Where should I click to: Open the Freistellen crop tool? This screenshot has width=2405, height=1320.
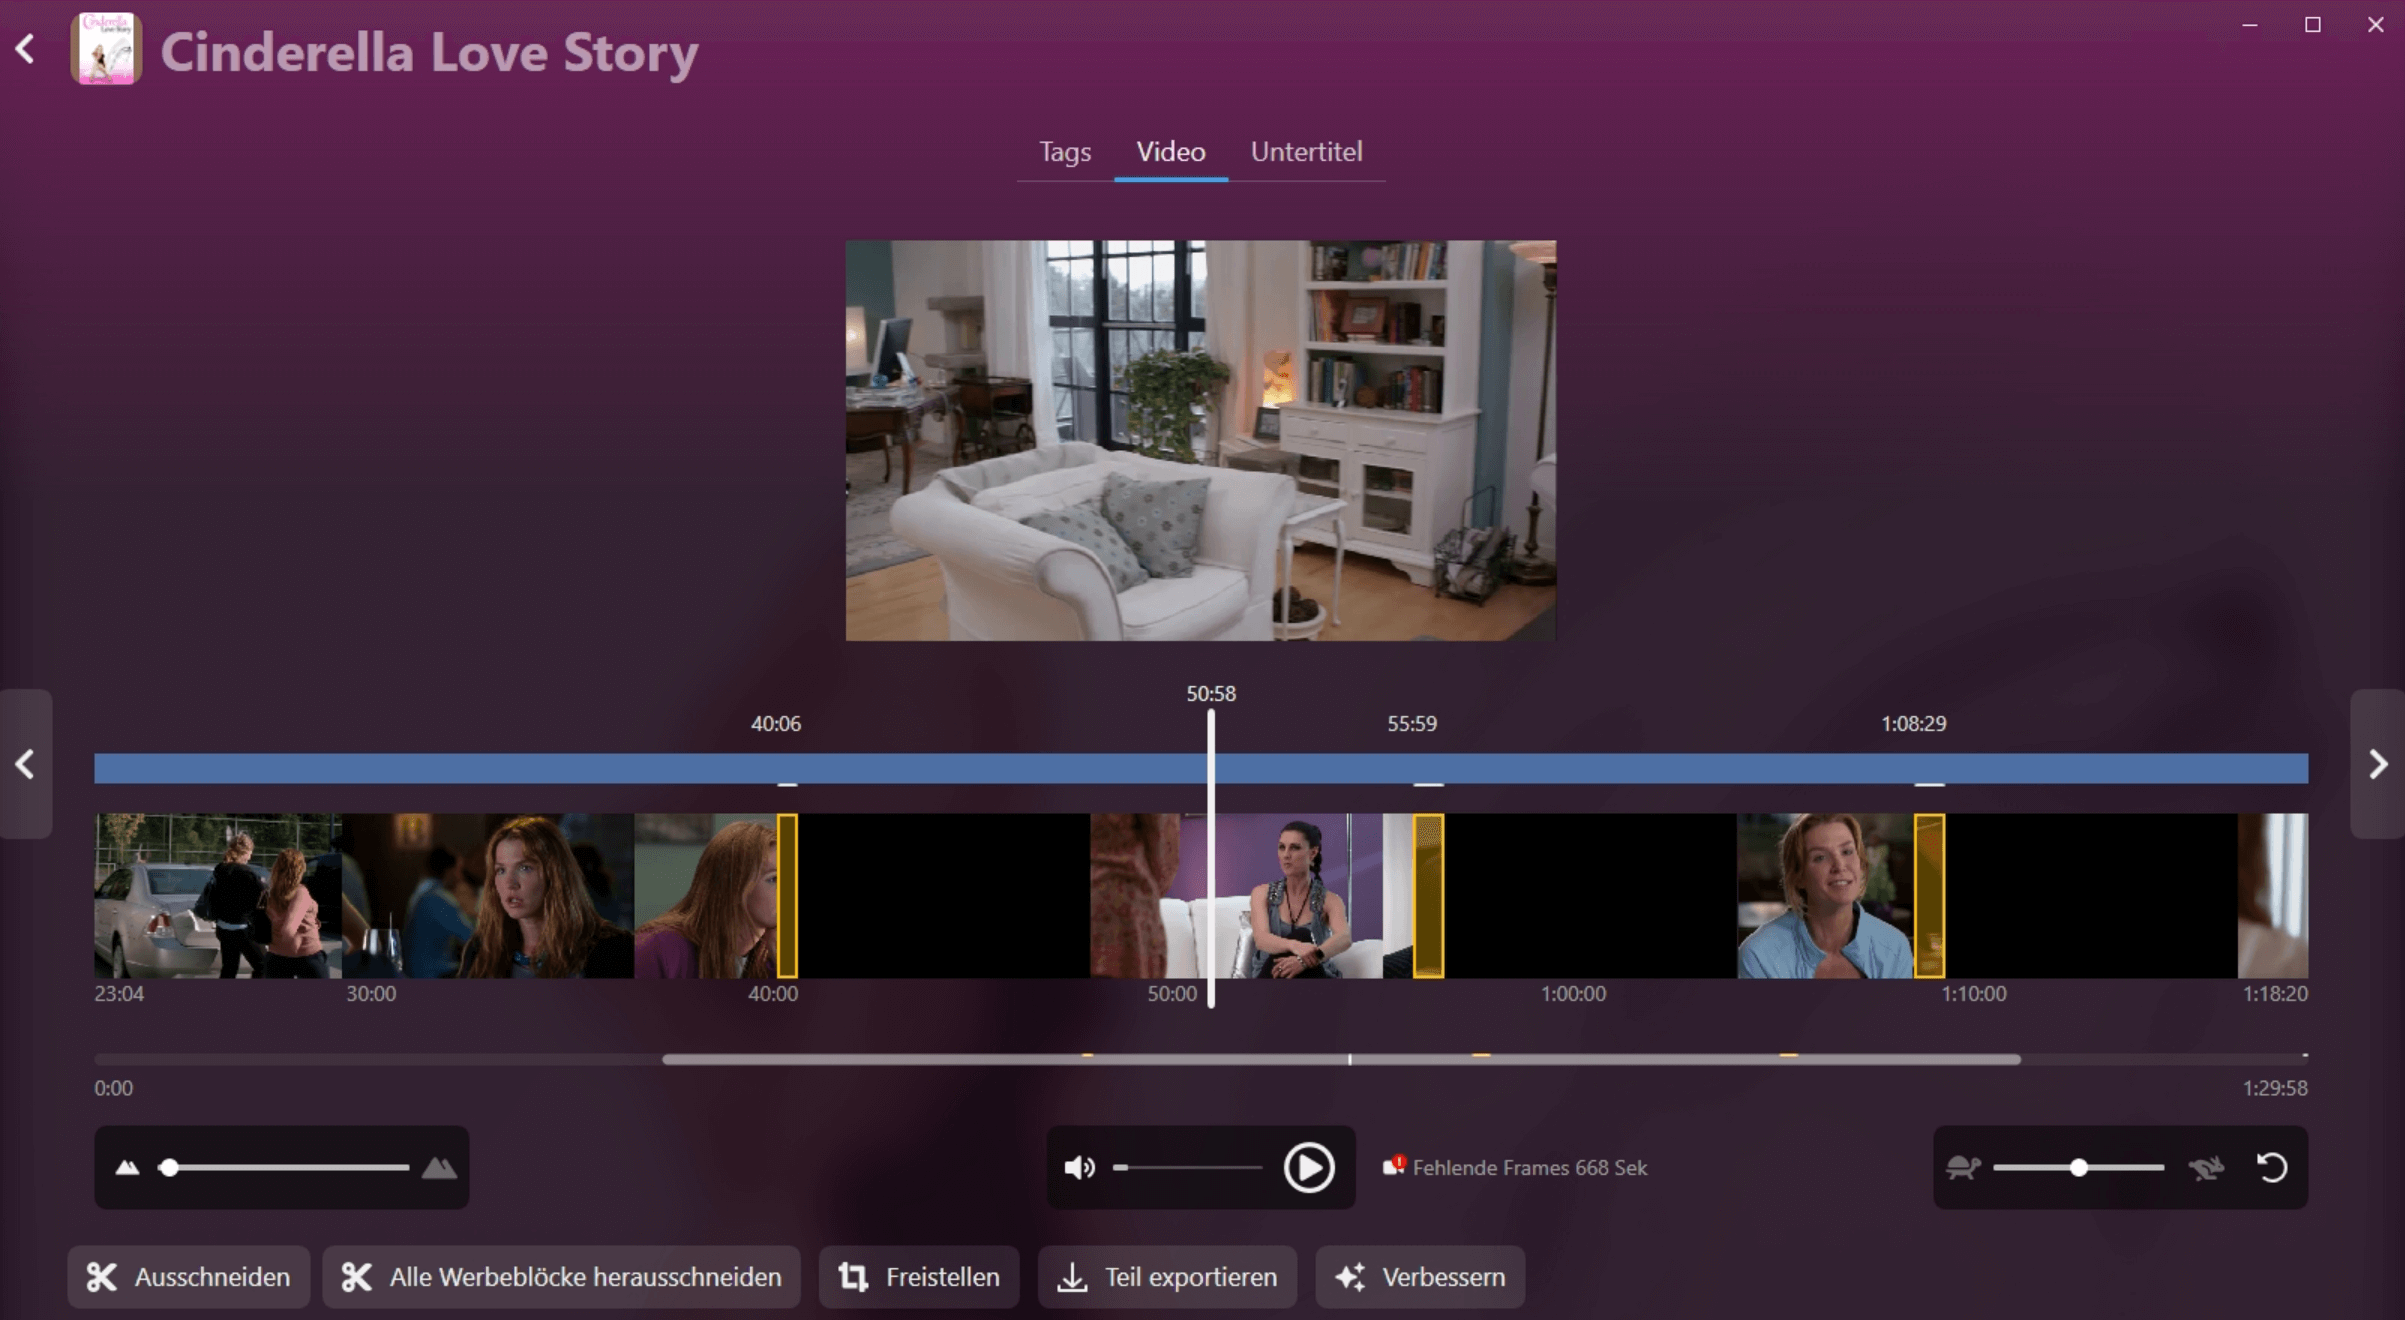pos(919,1277)
